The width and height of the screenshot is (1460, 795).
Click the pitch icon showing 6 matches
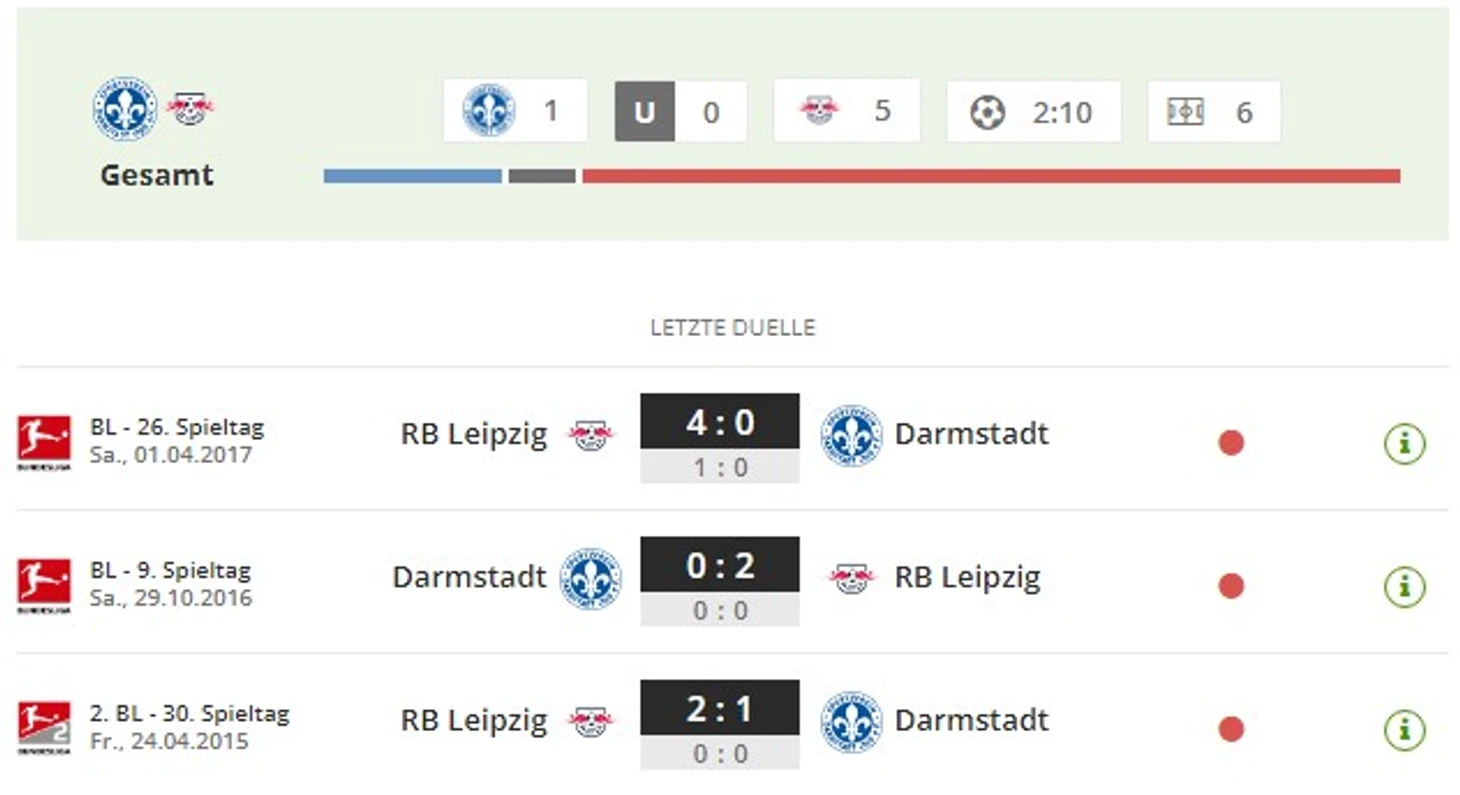[1185, 112]
